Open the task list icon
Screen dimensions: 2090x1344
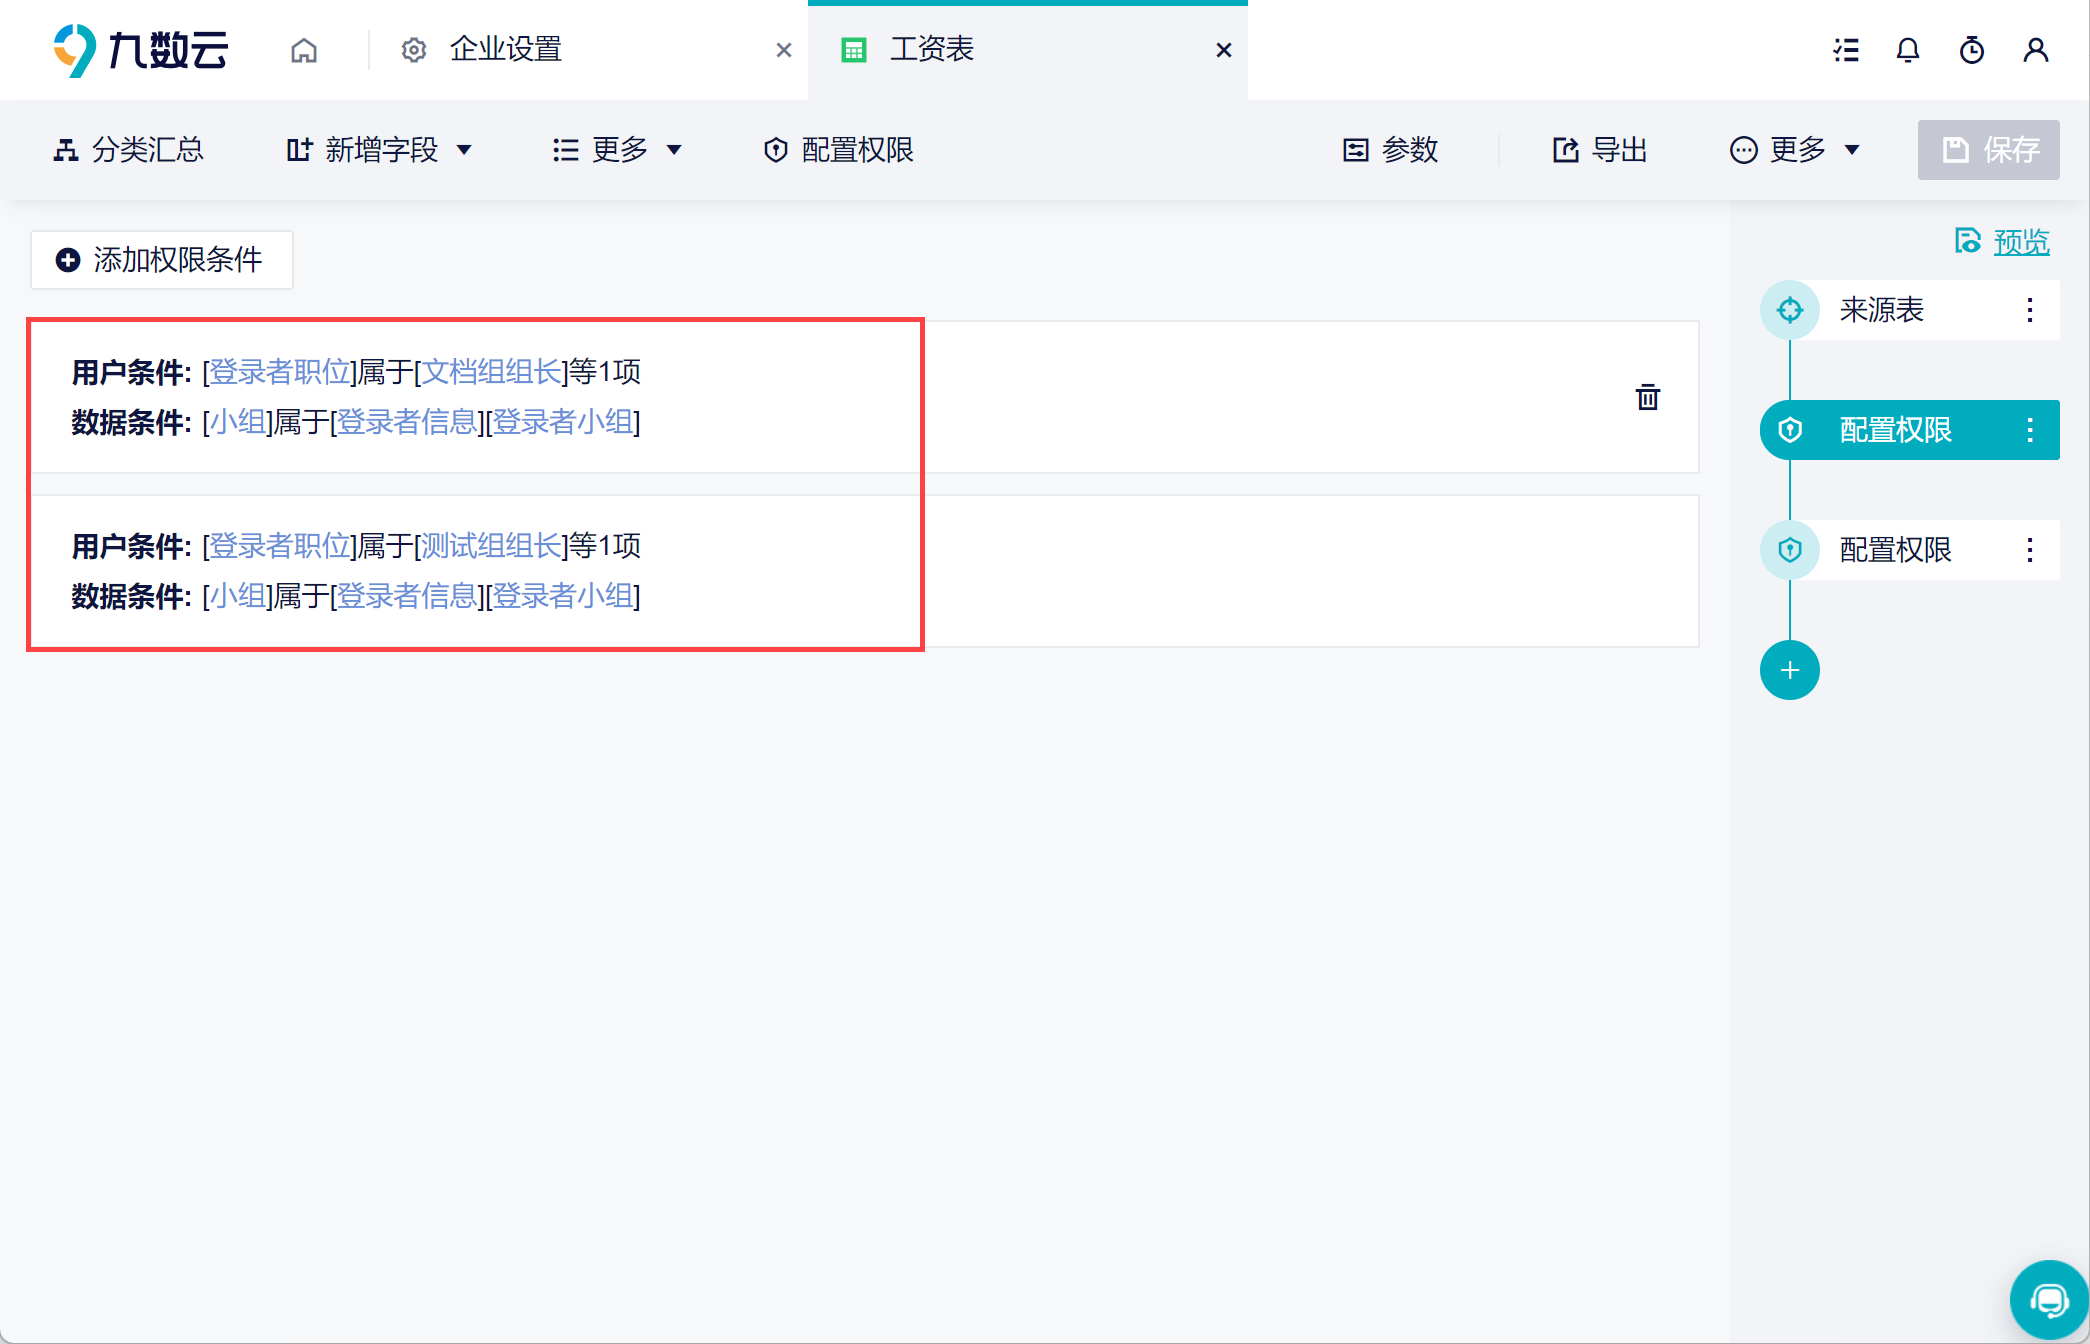[x=1846, y=50]
